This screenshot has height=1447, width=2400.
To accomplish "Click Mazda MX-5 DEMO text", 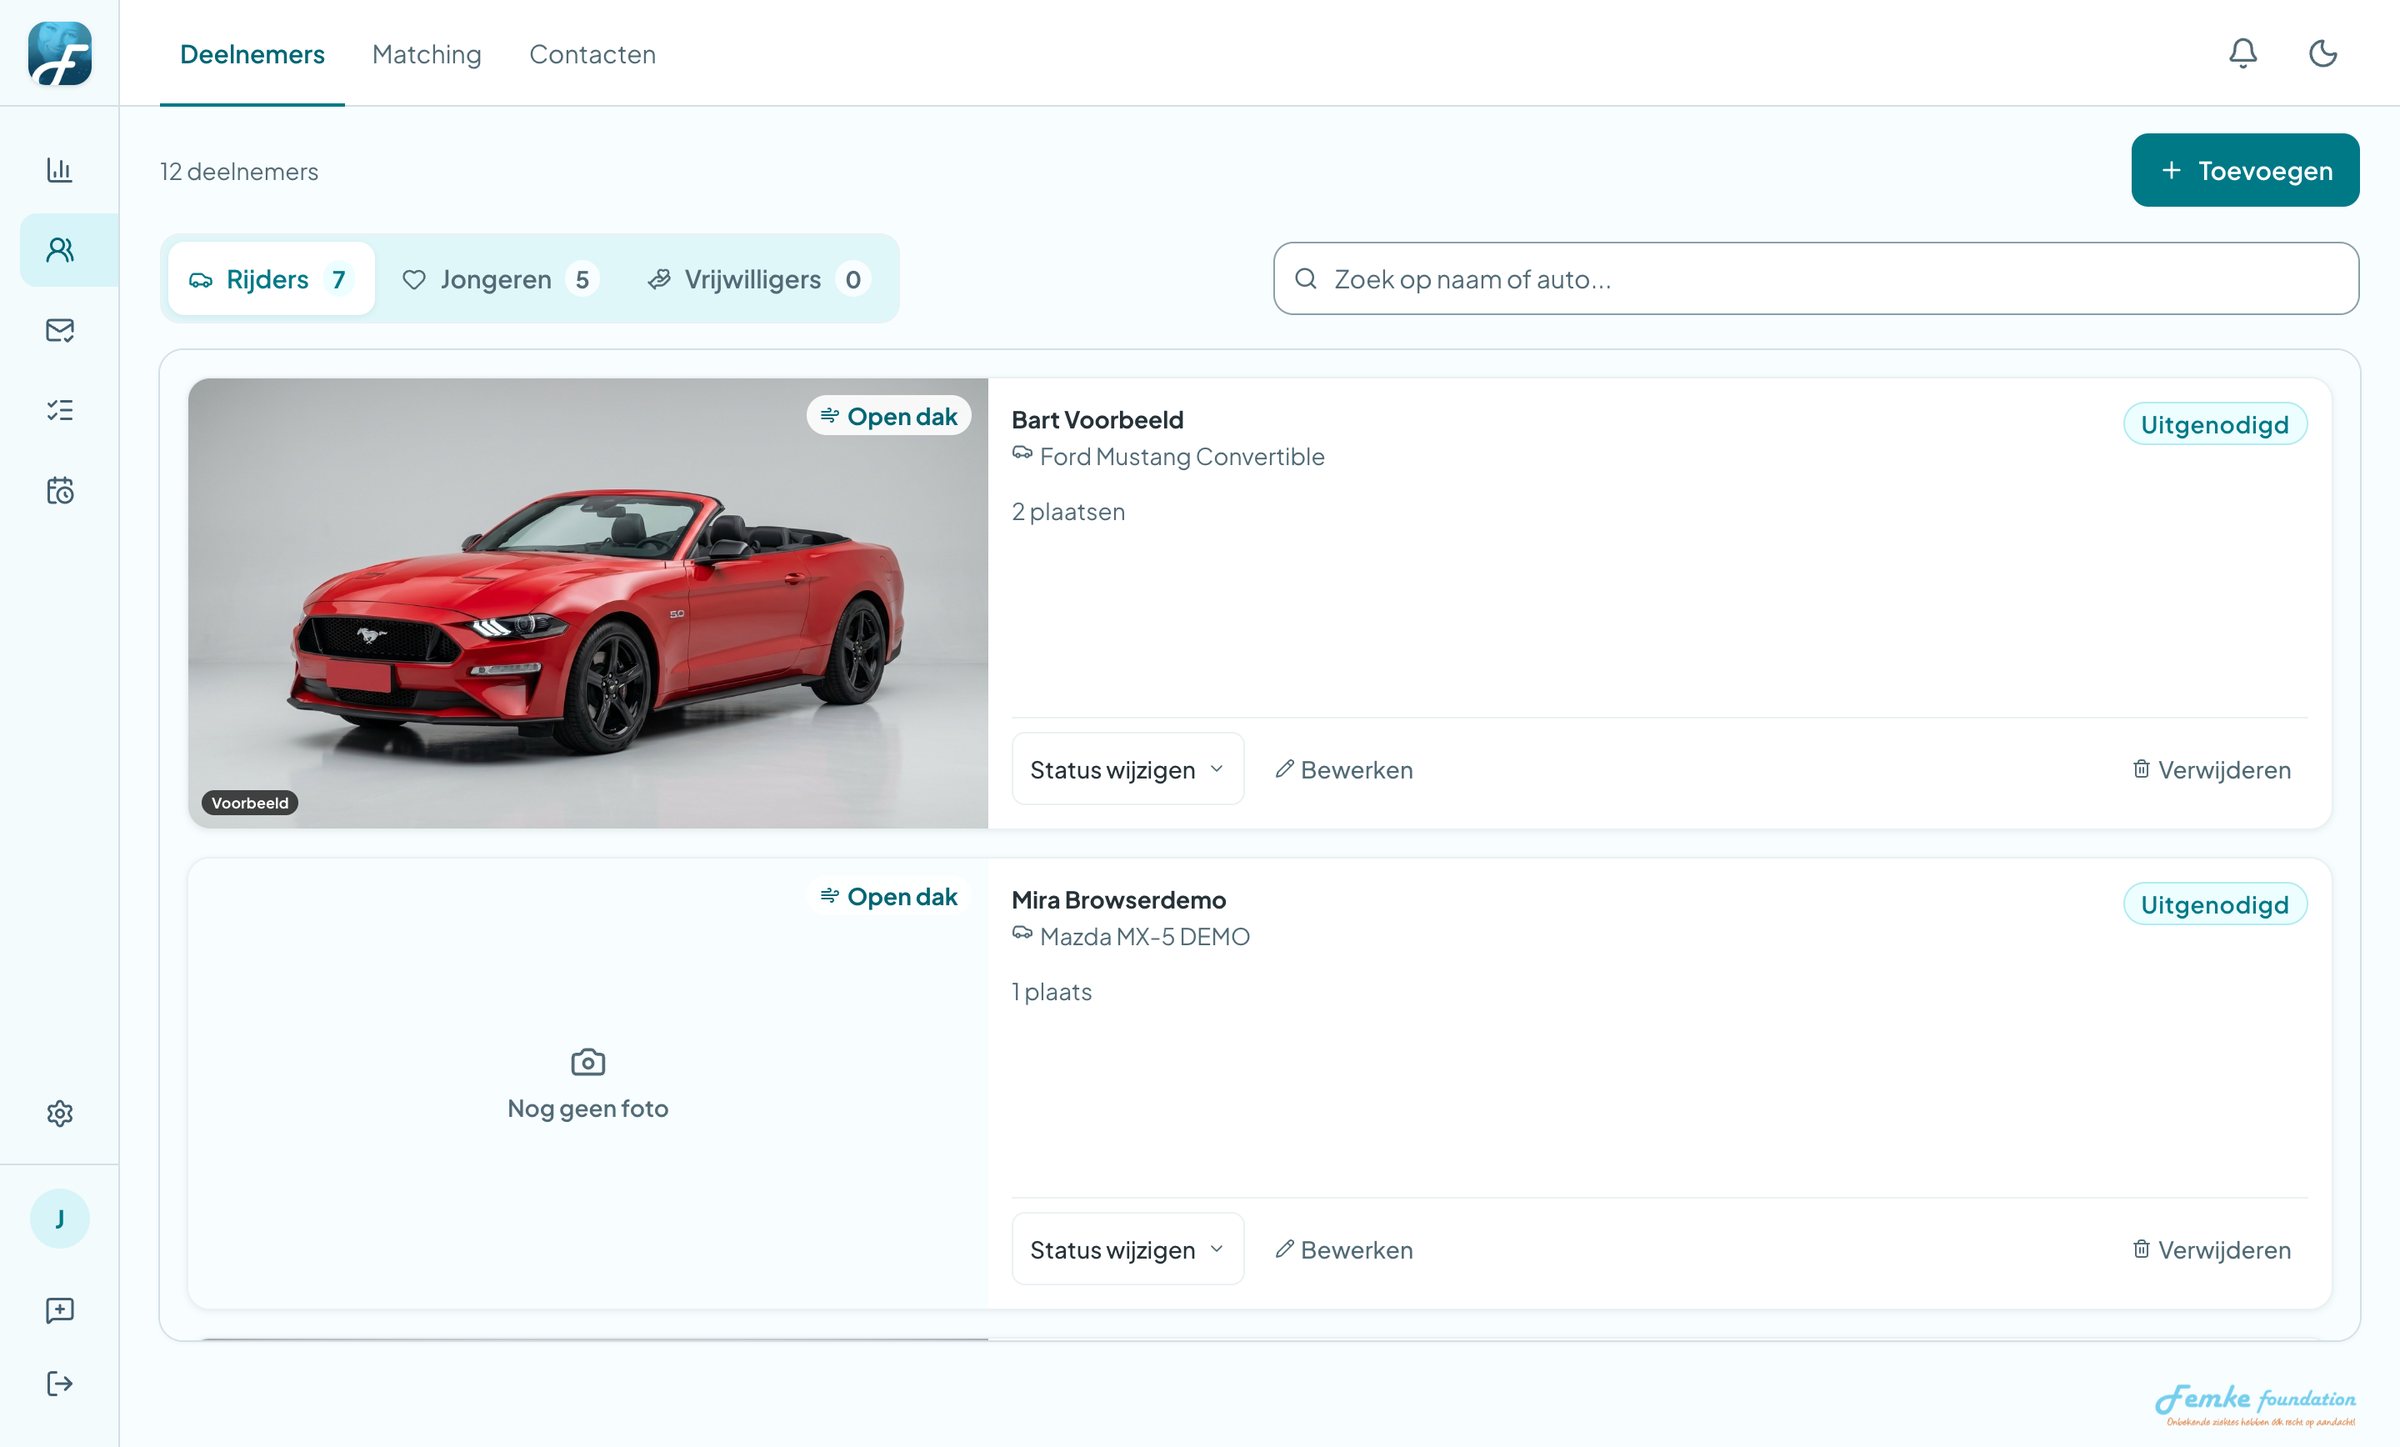I will (1145, 936).
